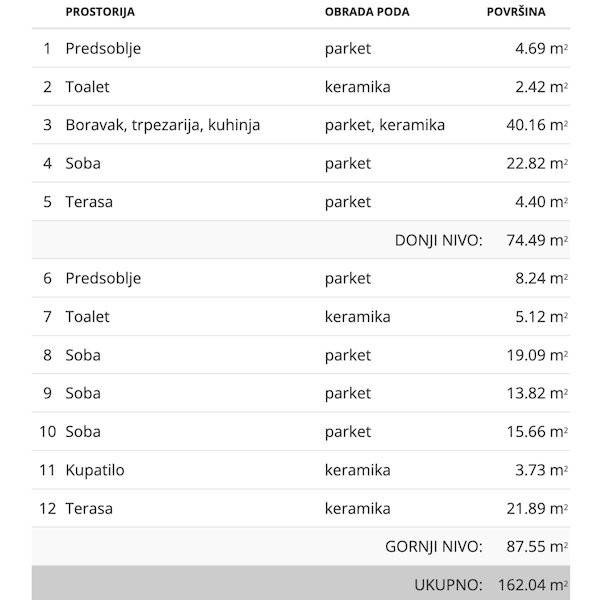Screen dimensions: 599x600
Task: Click the DONJI NIVO subtotal label
Action: click(439, 240)
